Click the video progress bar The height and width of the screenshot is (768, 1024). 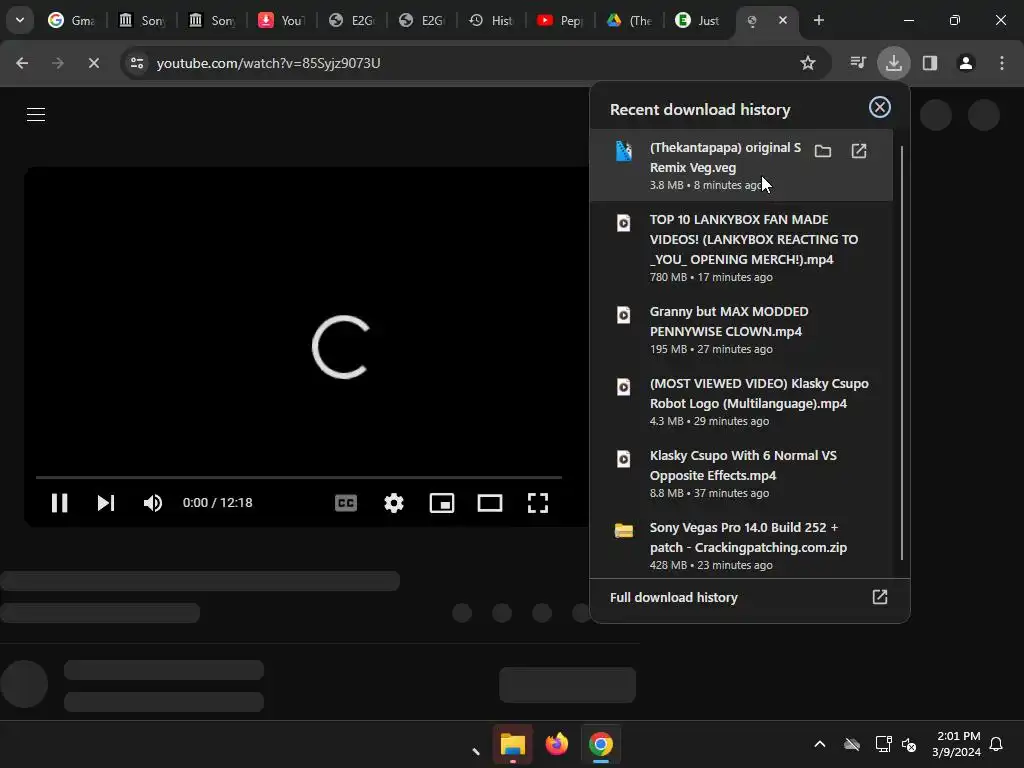click(x=299, y=477)
